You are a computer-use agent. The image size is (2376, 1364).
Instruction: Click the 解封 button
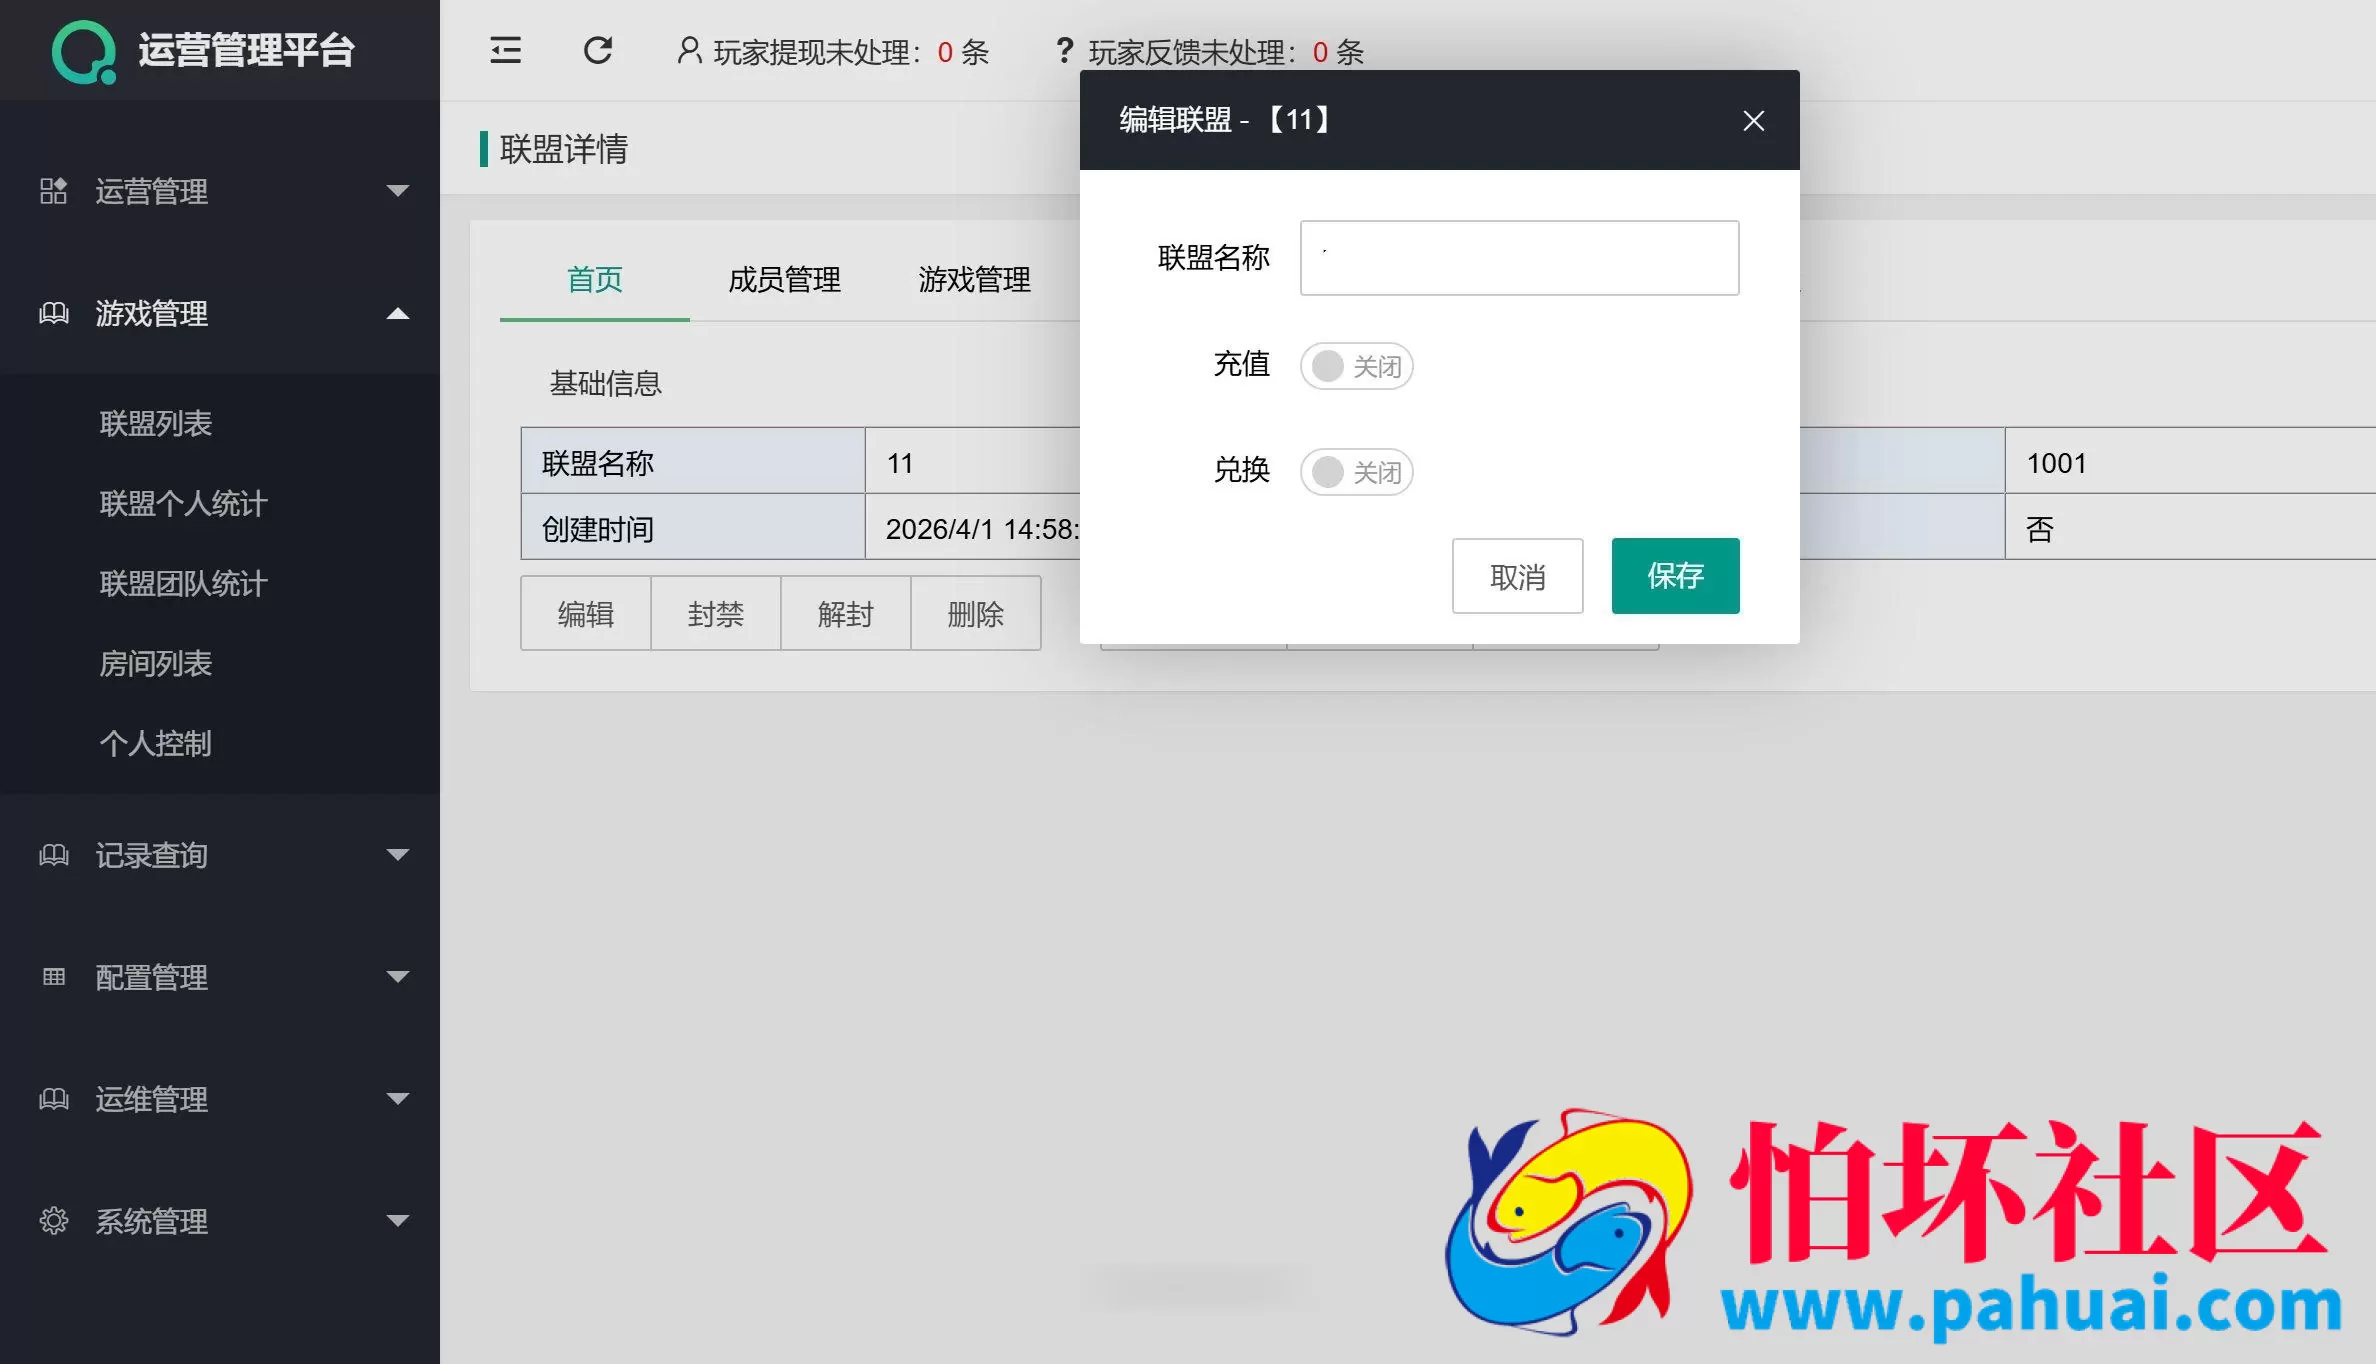tap(846, 613)
